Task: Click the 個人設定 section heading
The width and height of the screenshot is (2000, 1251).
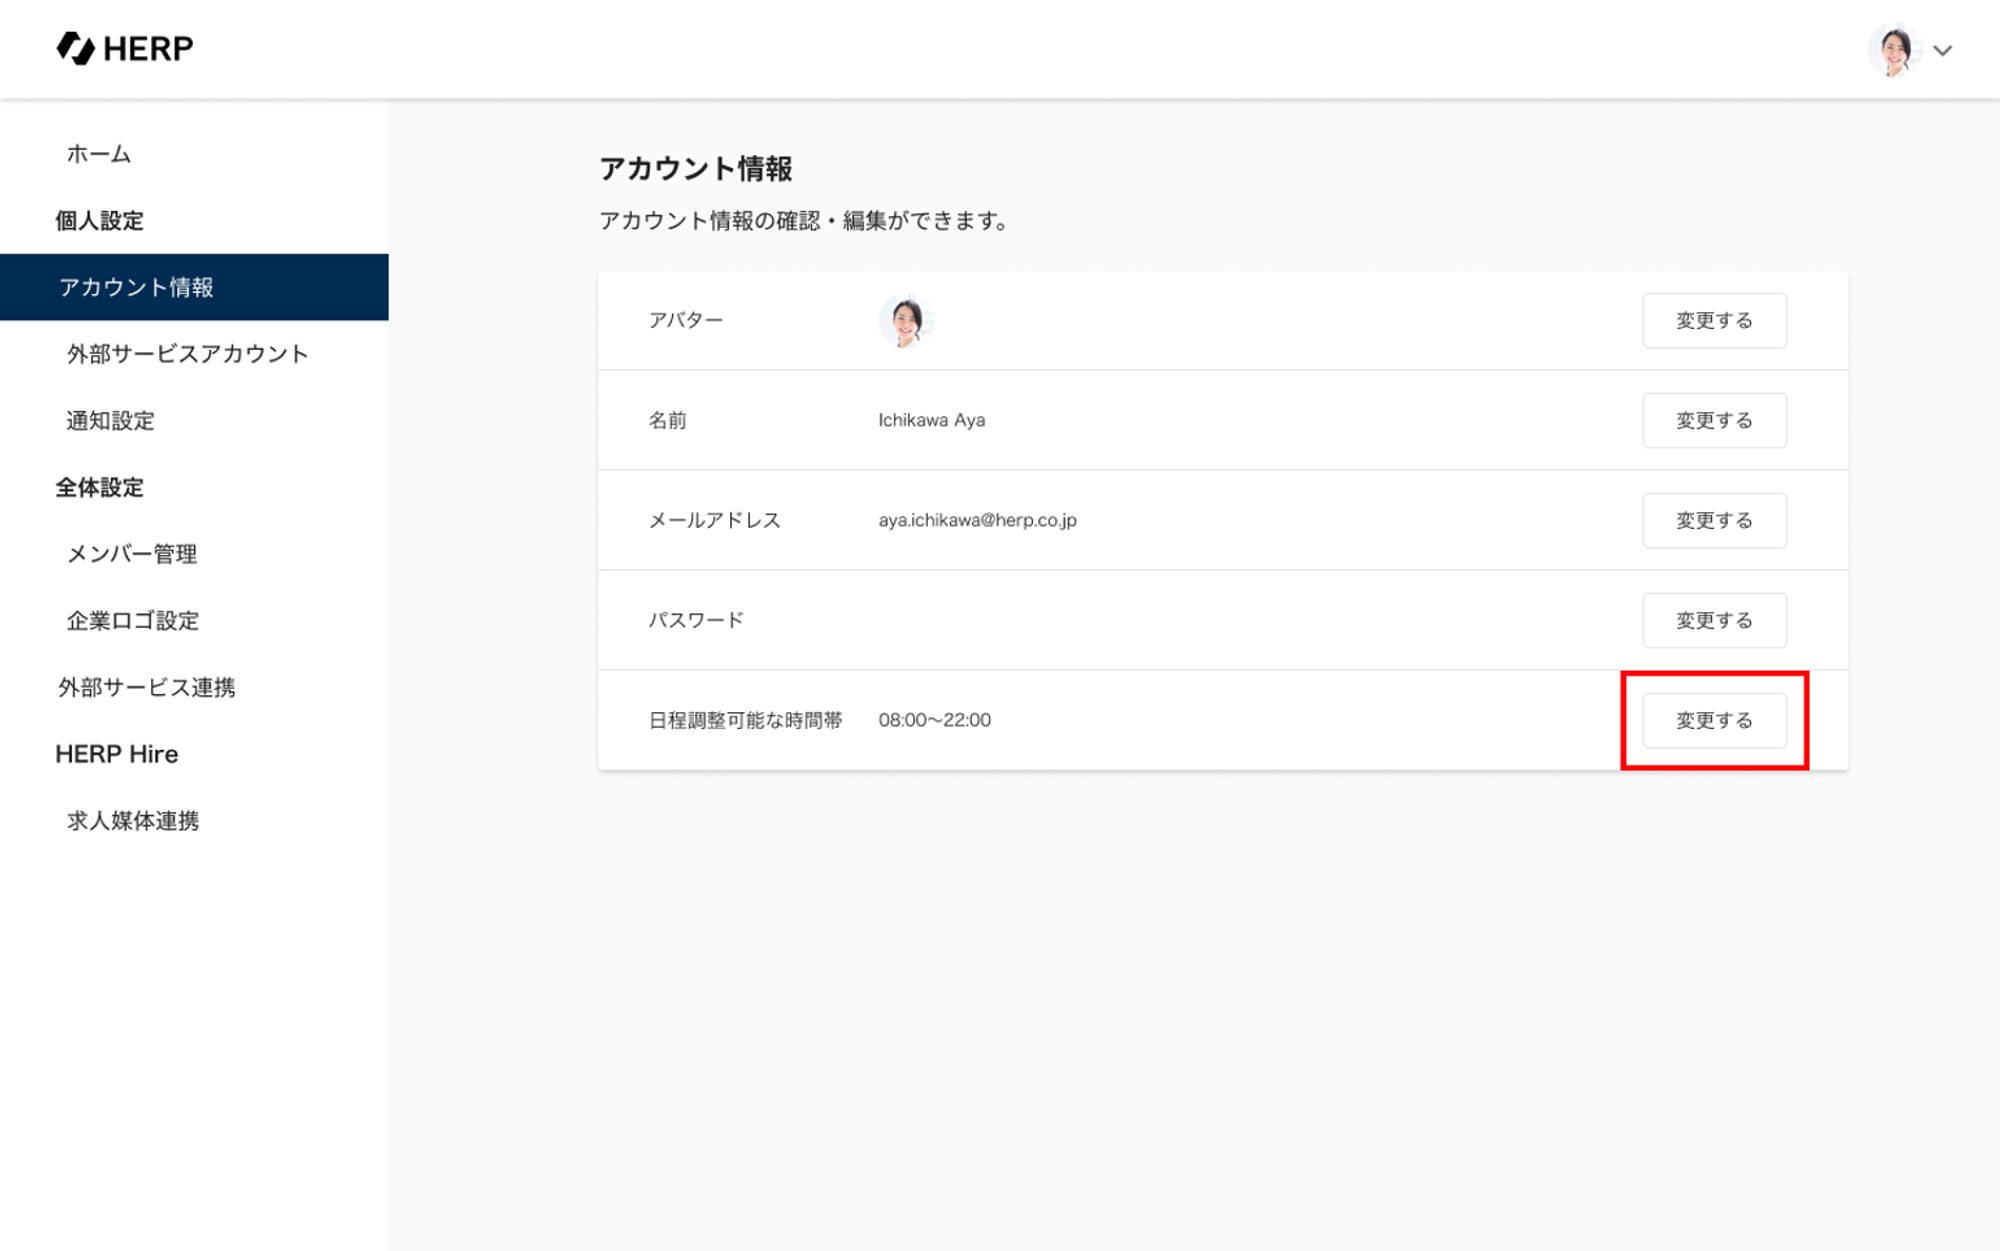Action: pyautogui.click(x=99, y=221)
